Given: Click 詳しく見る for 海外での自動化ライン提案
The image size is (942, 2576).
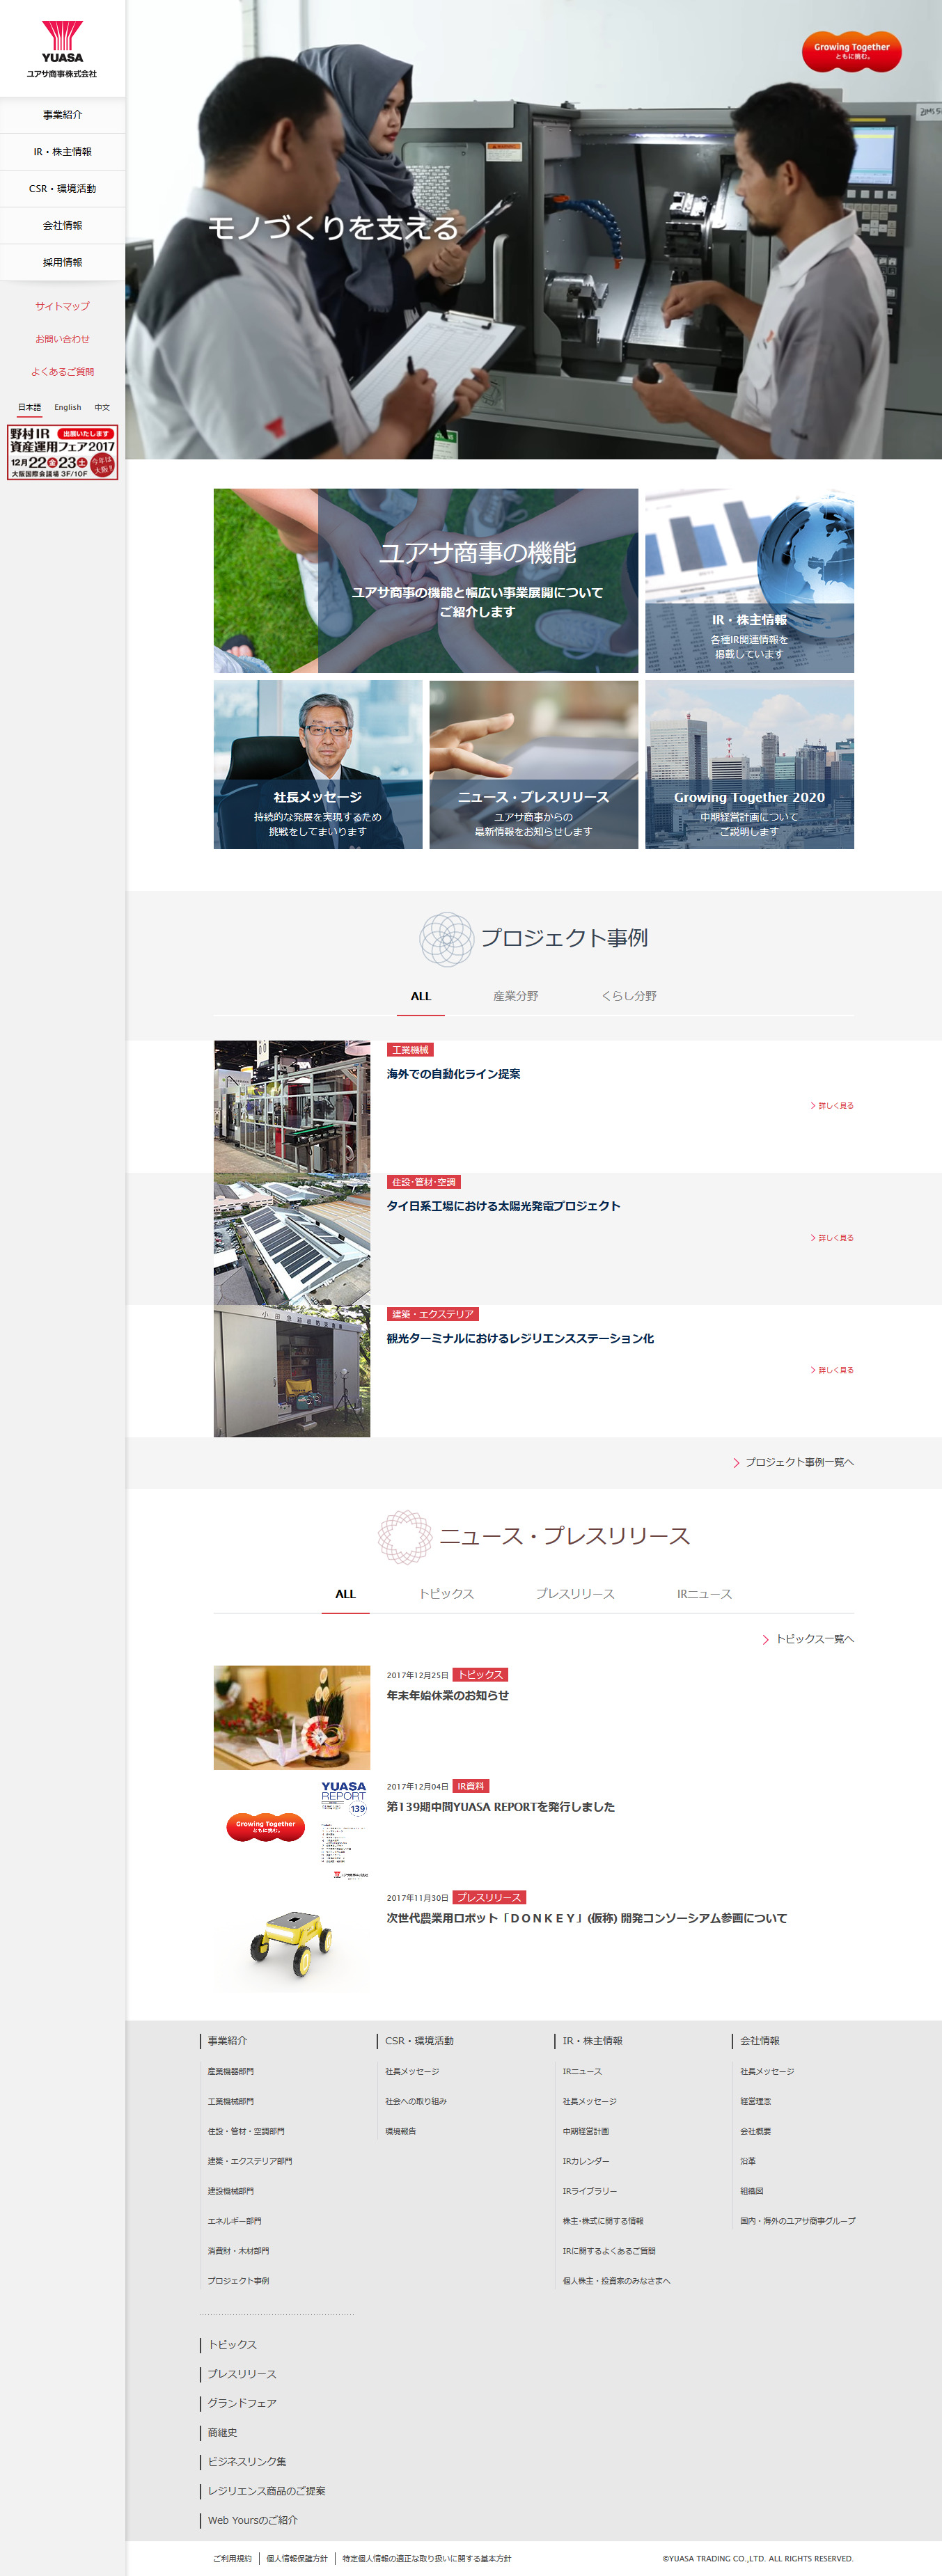Looking at the screenshot, I should click(832, 1106).
